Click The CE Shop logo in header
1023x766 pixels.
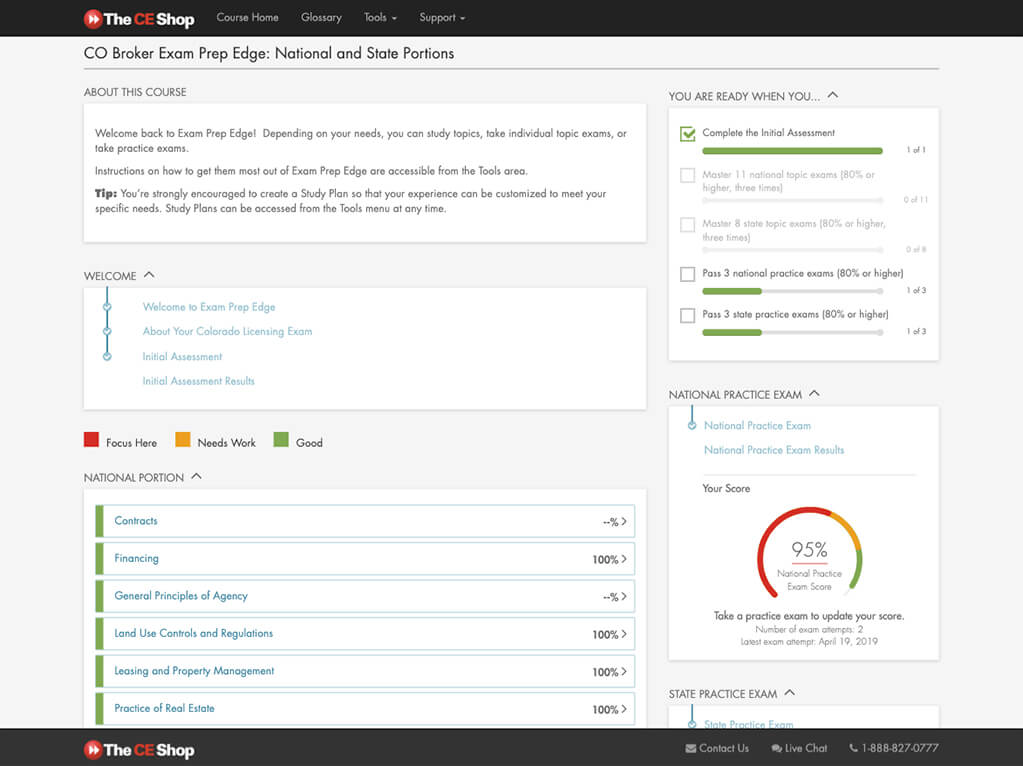(139, 19)
